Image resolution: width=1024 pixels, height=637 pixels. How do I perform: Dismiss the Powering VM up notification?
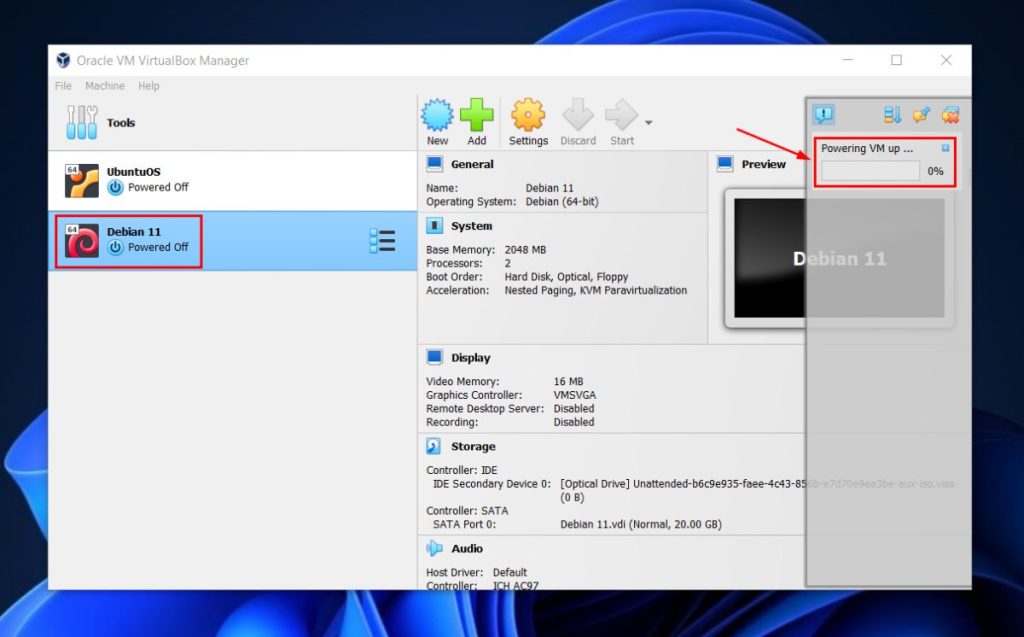pos(943,147)
